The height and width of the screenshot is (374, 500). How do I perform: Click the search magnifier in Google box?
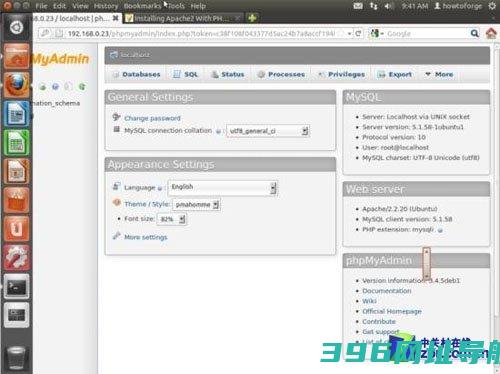coord(474,33)
